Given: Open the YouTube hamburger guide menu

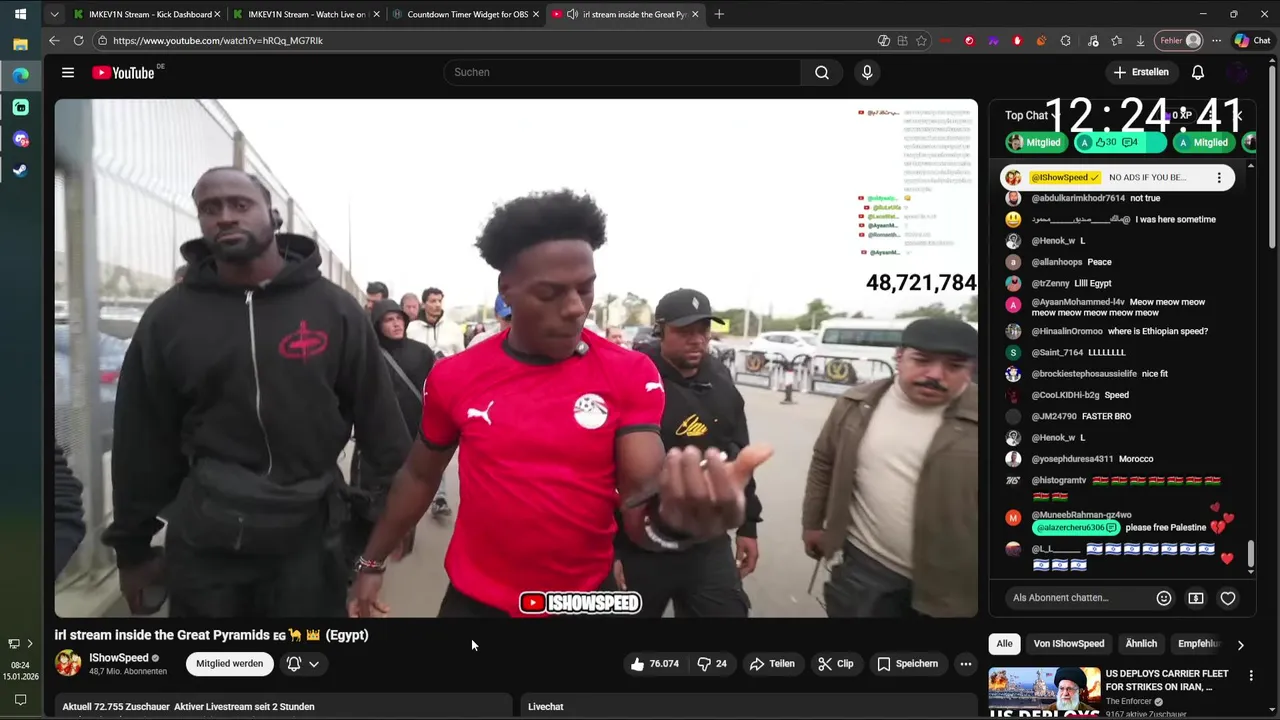Looking at the screenshot, I should click(x=68, y=72).
